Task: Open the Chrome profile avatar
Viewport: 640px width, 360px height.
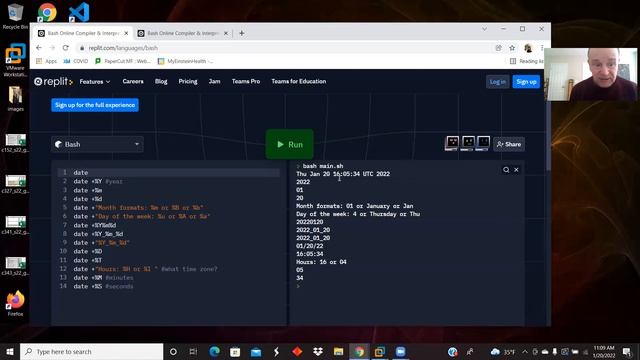Action: point(528,48)
